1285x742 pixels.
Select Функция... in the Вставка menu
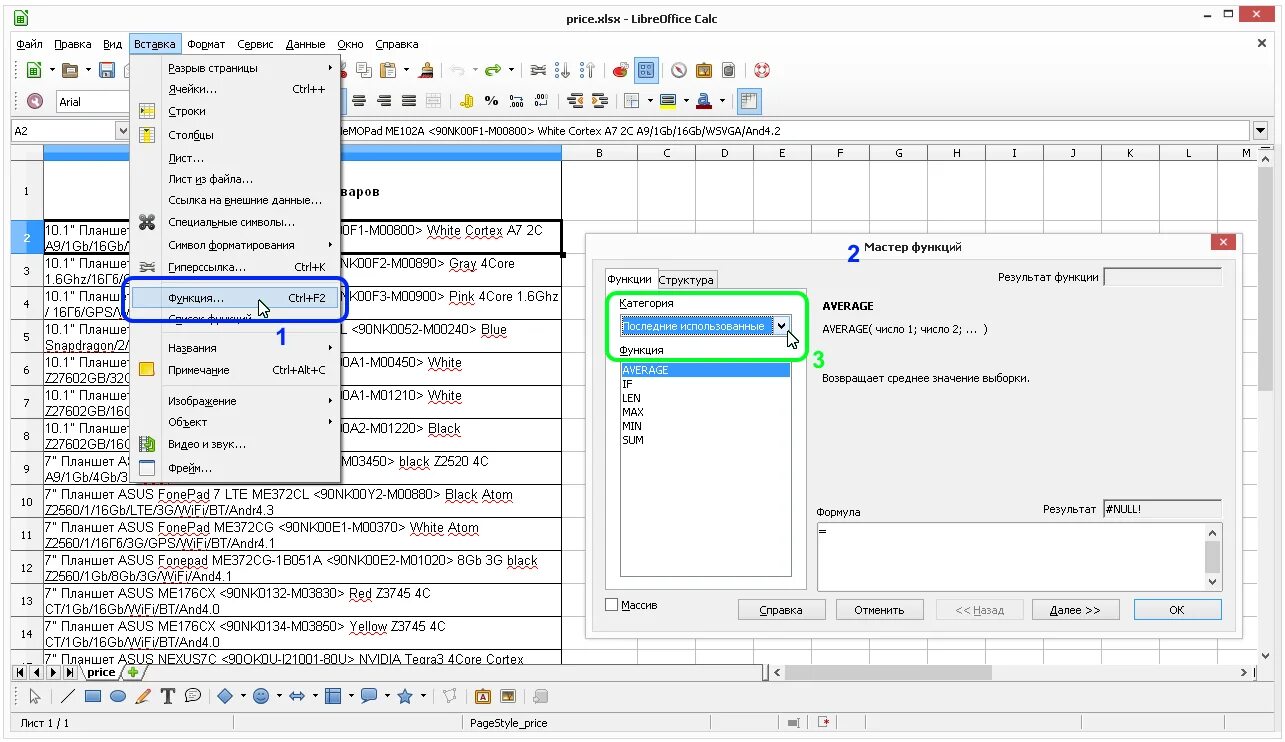click(x=236, y=298)
